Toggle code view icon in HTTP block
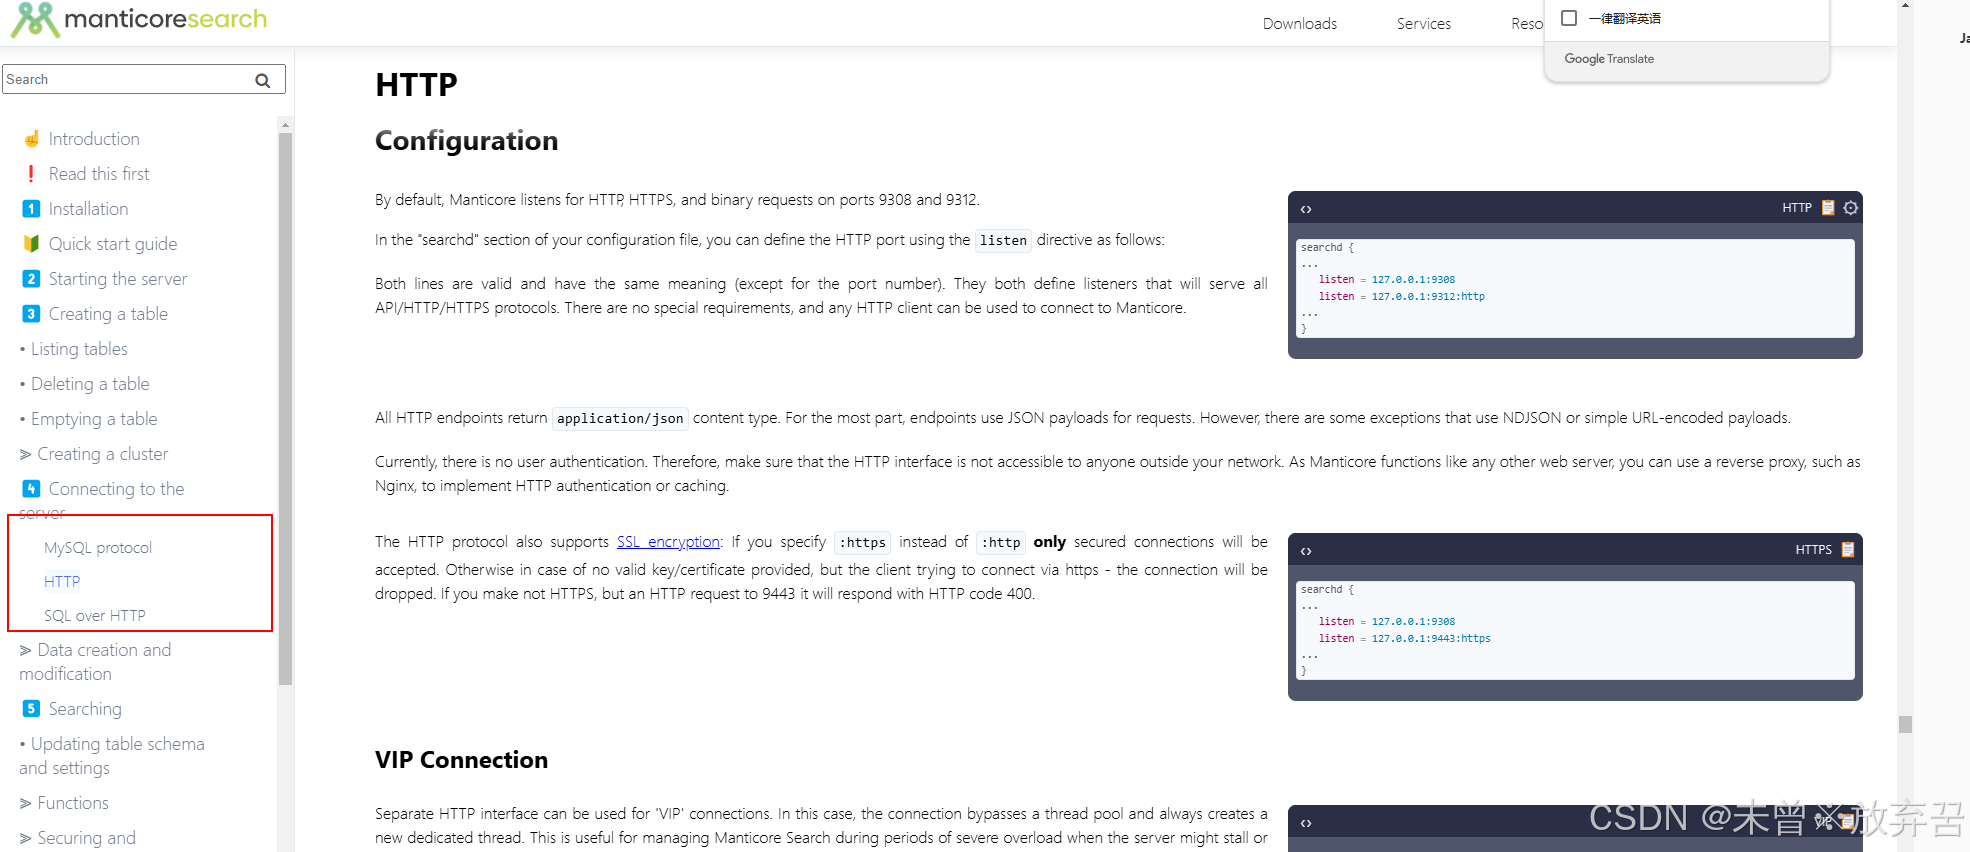 1306,209
